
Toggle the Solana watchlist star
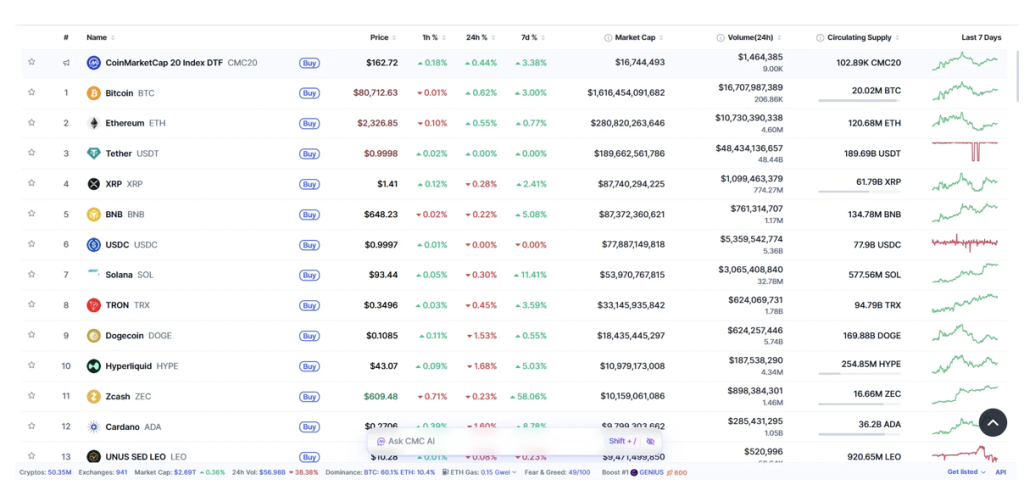[31, 274]
